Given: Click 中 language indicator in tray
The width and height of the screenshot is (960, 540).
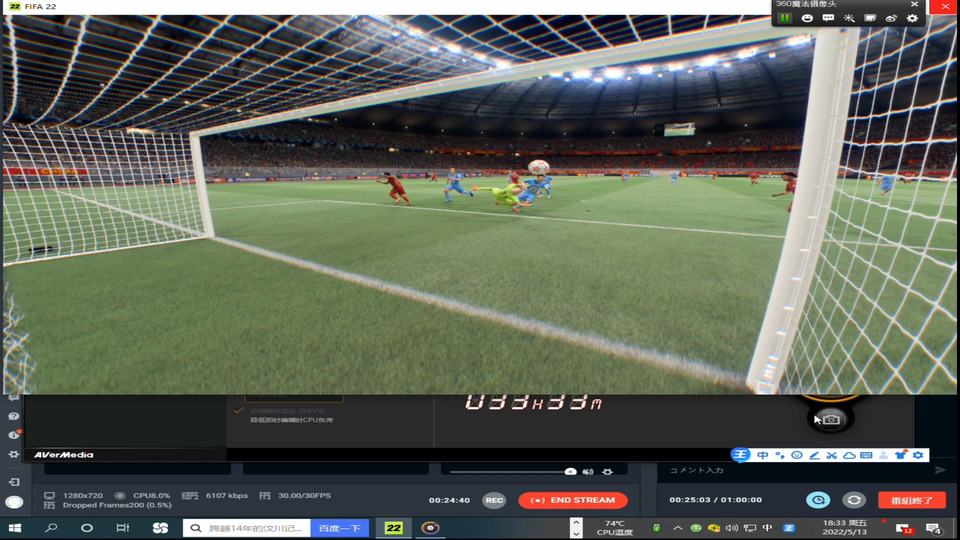Looking at the screenshot, I should point(767,528).
